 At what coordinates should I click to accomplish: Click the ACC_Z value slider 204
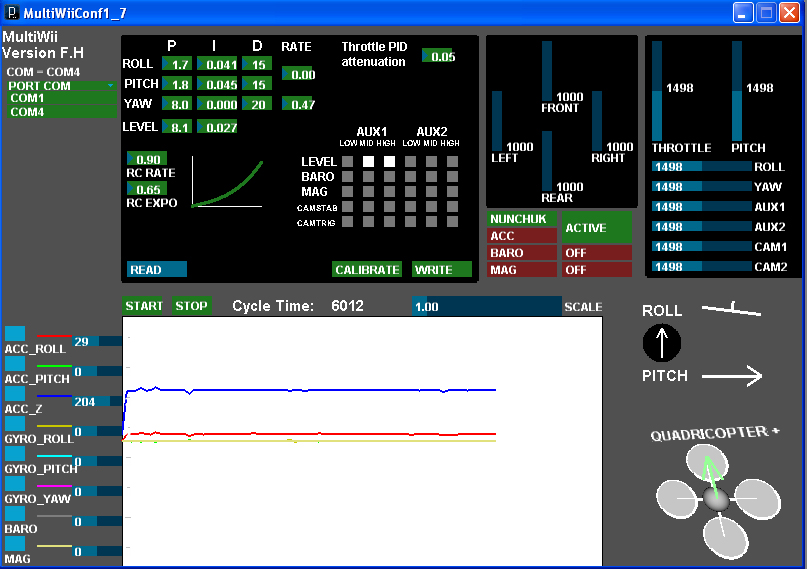pyautogui.click(x=97, y=401)
